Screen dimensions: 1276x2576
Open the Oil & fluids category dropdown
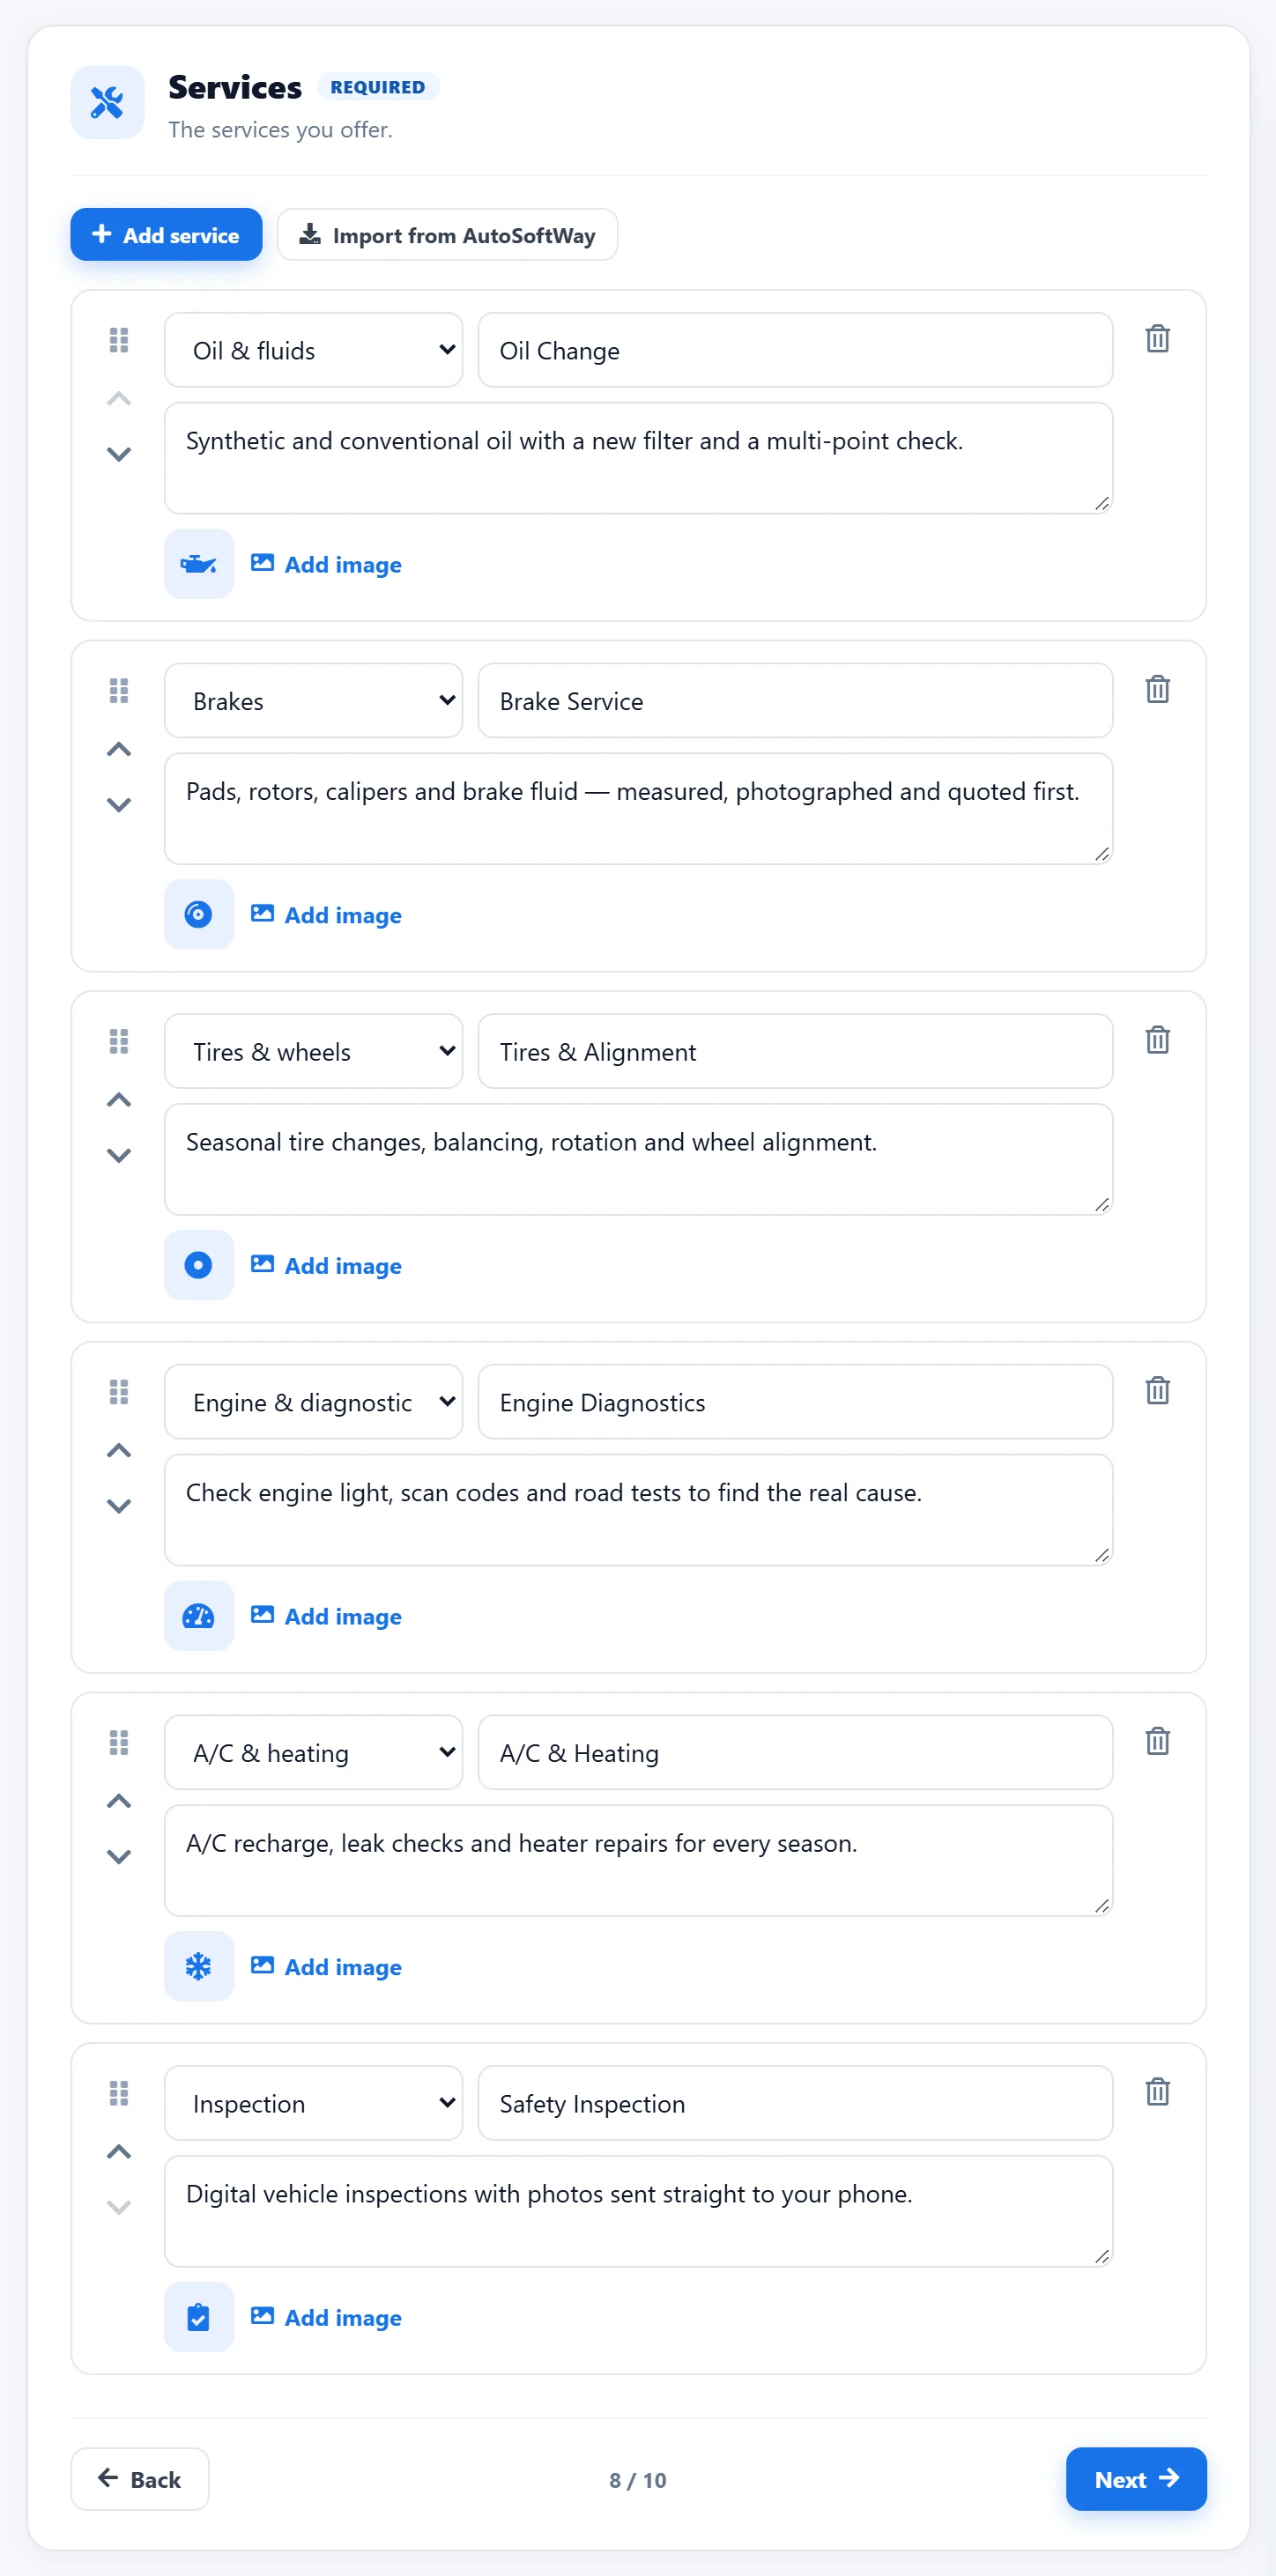(x=313, y=350)
